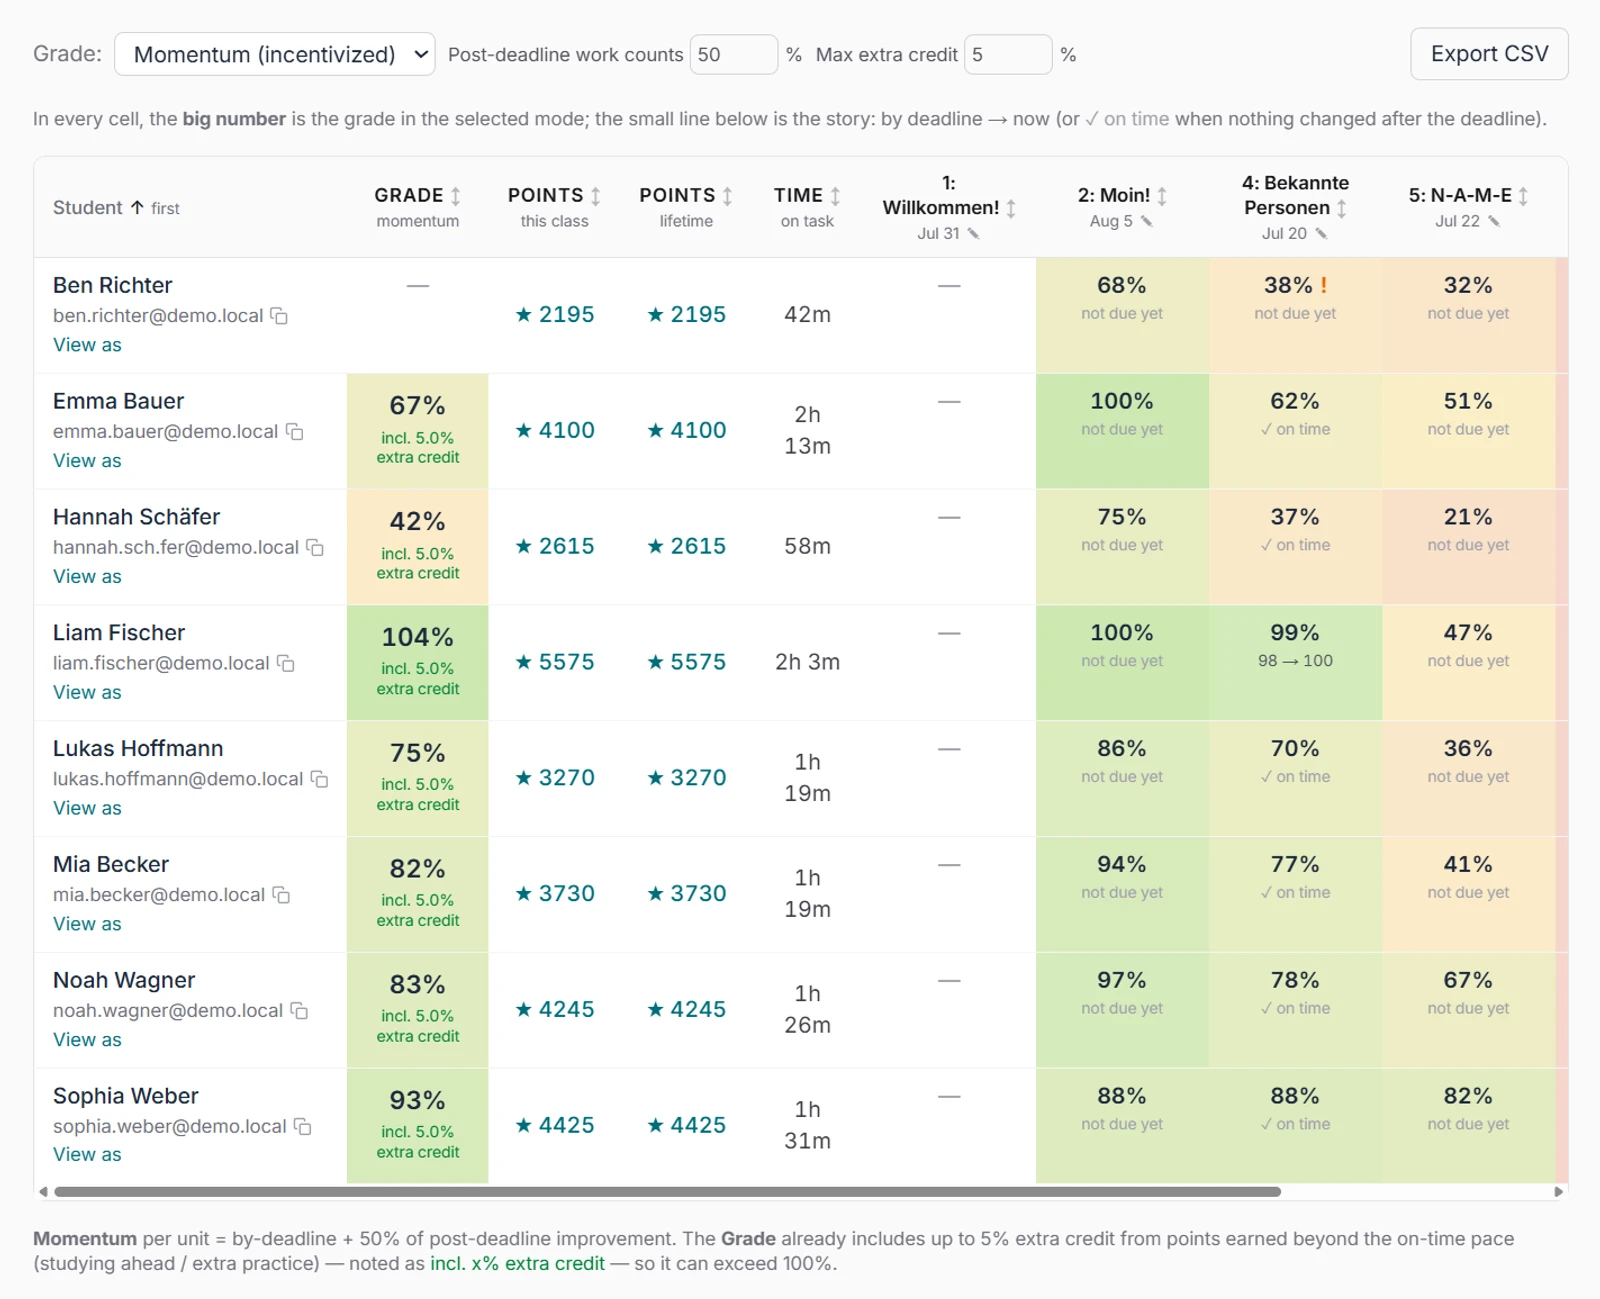
Task: Click Emma Bauer's 100% Moin! cell
Action: [1122, 431]
